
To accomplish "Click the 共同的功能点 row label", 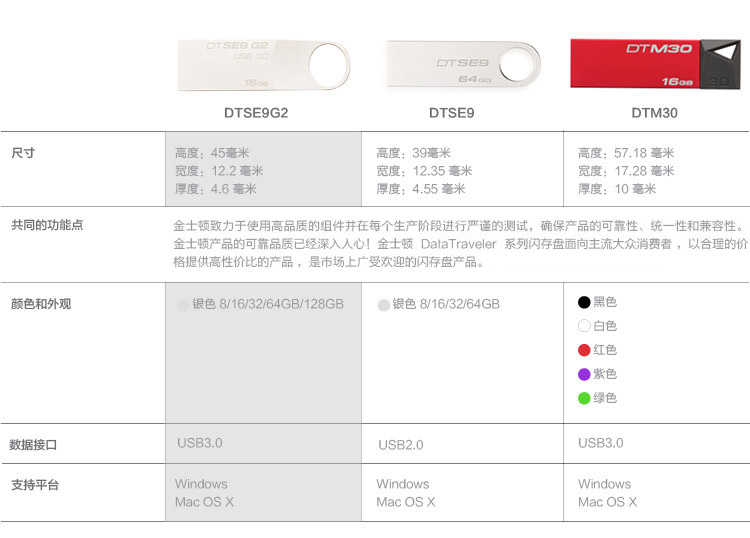I will (47, 225).
